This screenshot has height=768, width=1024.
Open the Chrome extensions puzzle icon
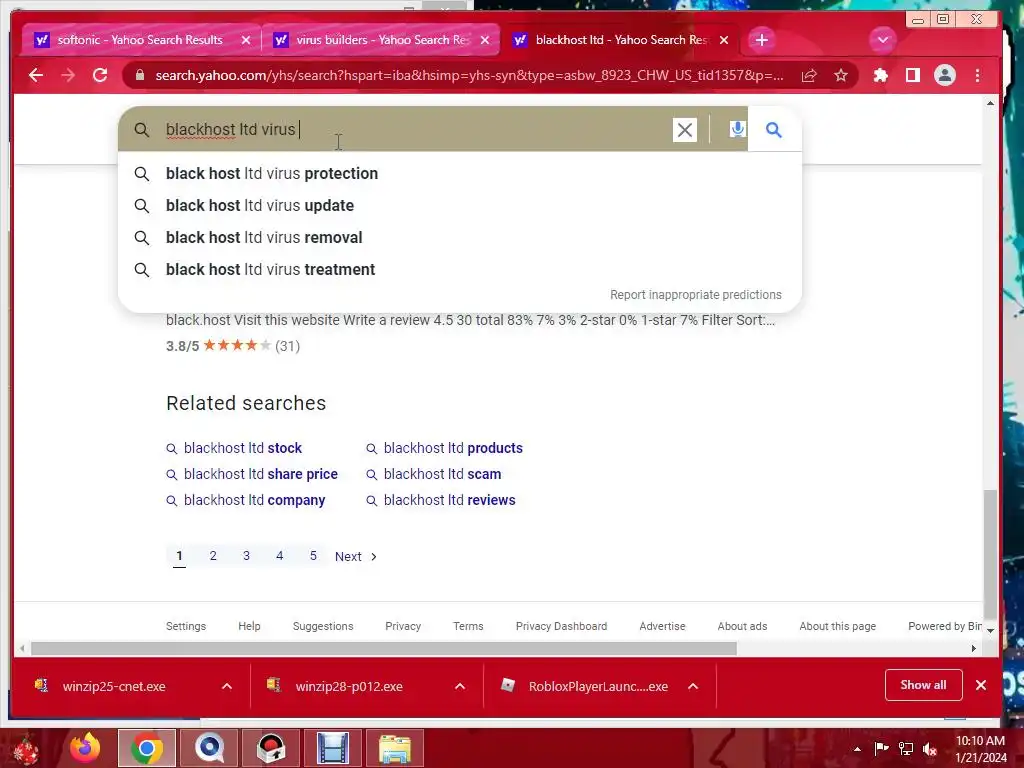880,76
